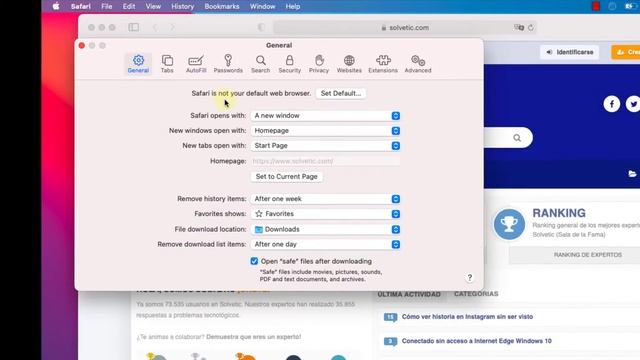Open the Safari menu
Viewport: 640px width, 360px height.
tap(81, 7)
